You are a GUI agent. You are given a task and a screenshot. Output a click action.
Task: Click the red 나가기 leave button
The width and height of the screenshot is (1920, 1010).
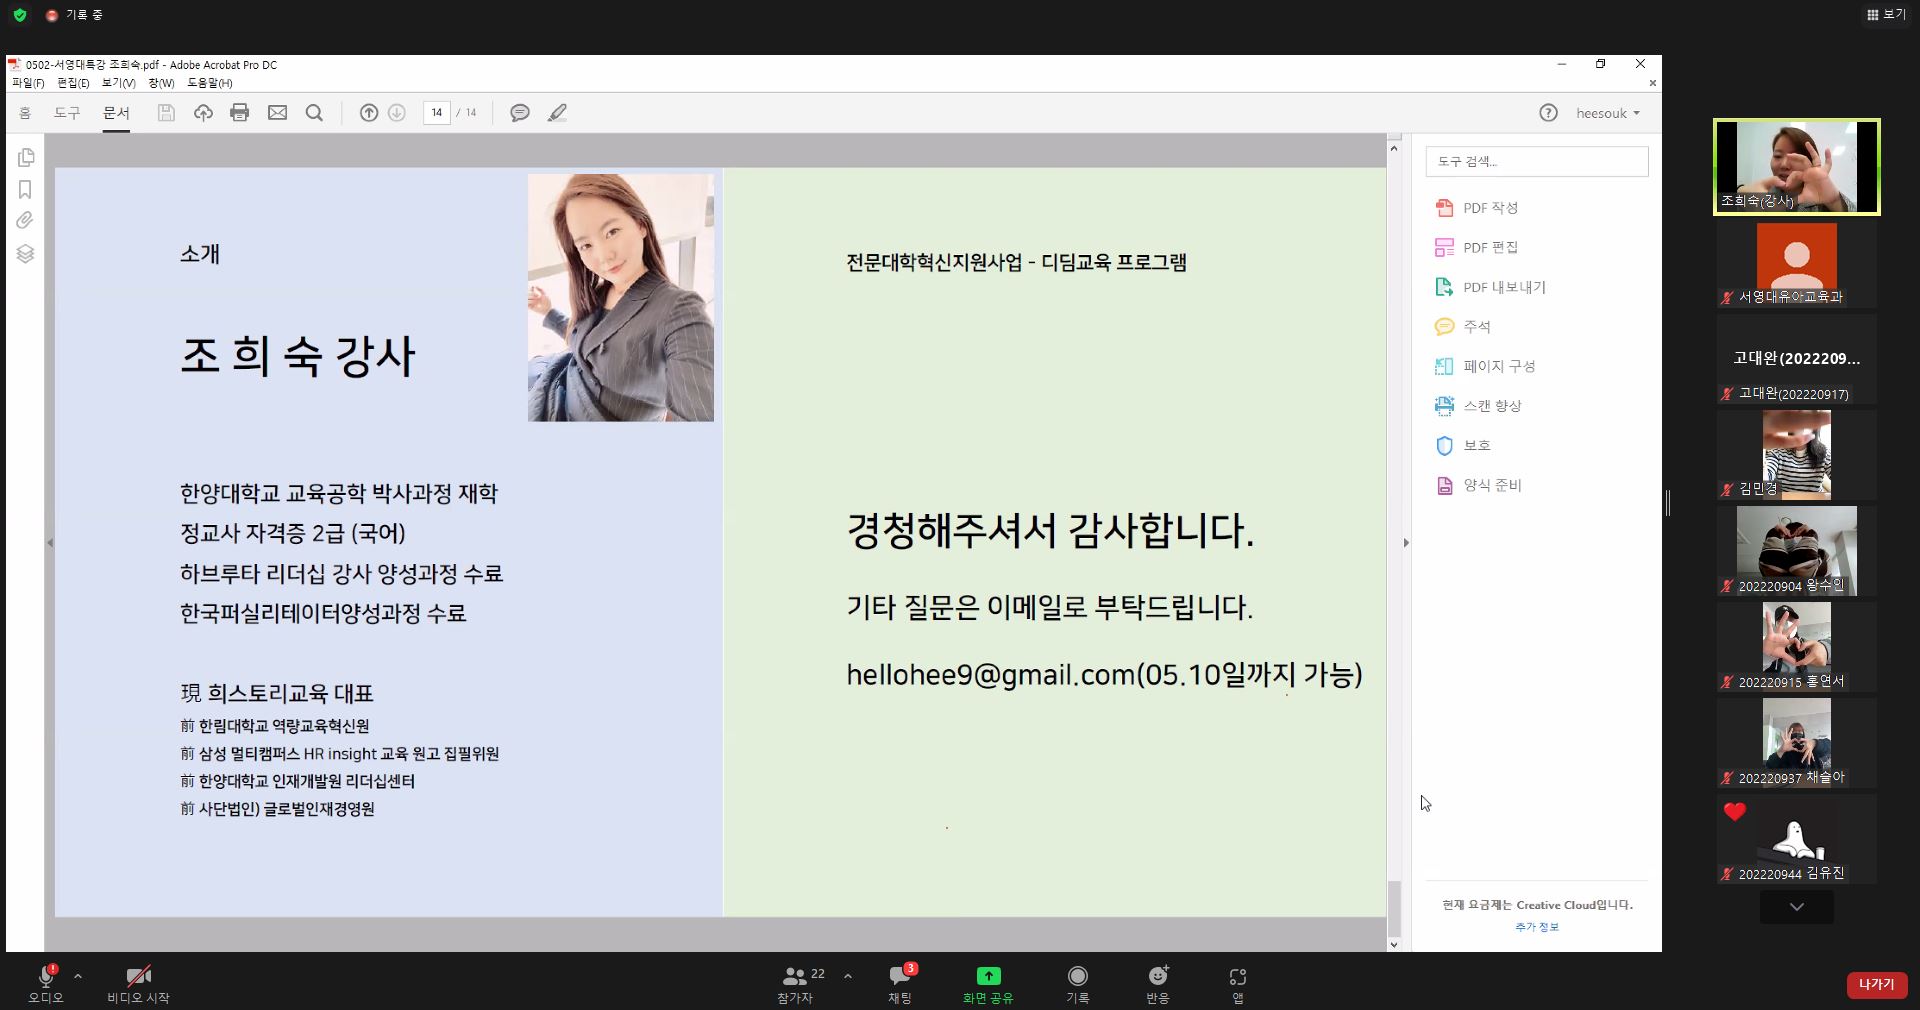tap(1876, 985)
